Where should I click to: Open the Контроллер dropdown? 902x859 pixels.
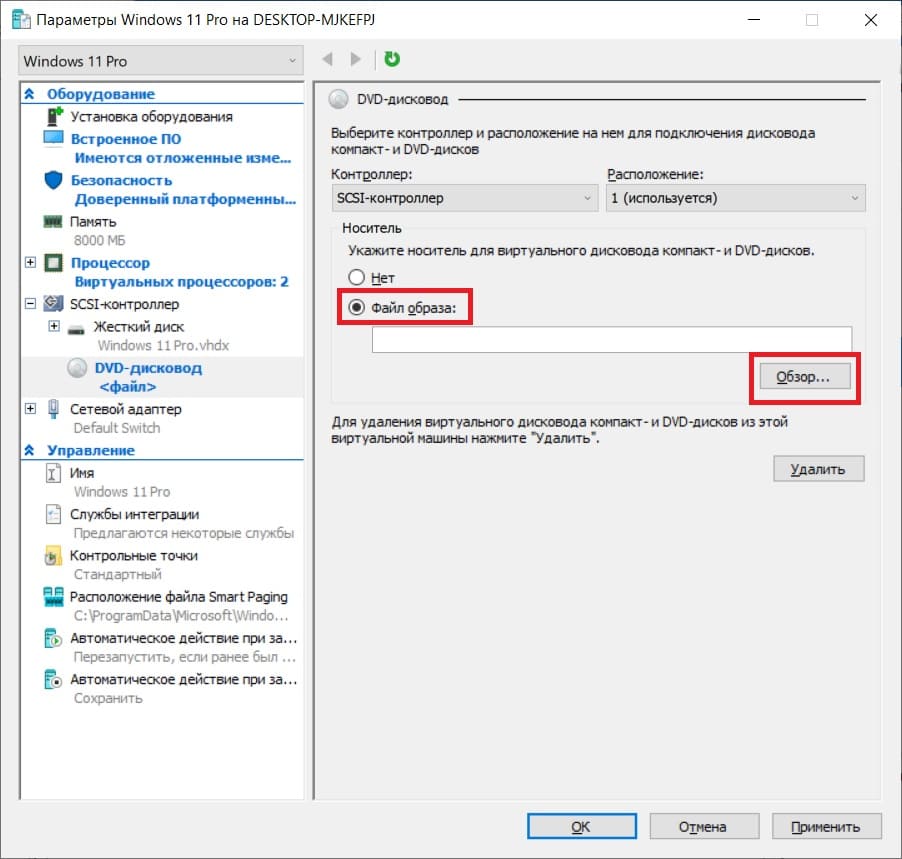465,198
